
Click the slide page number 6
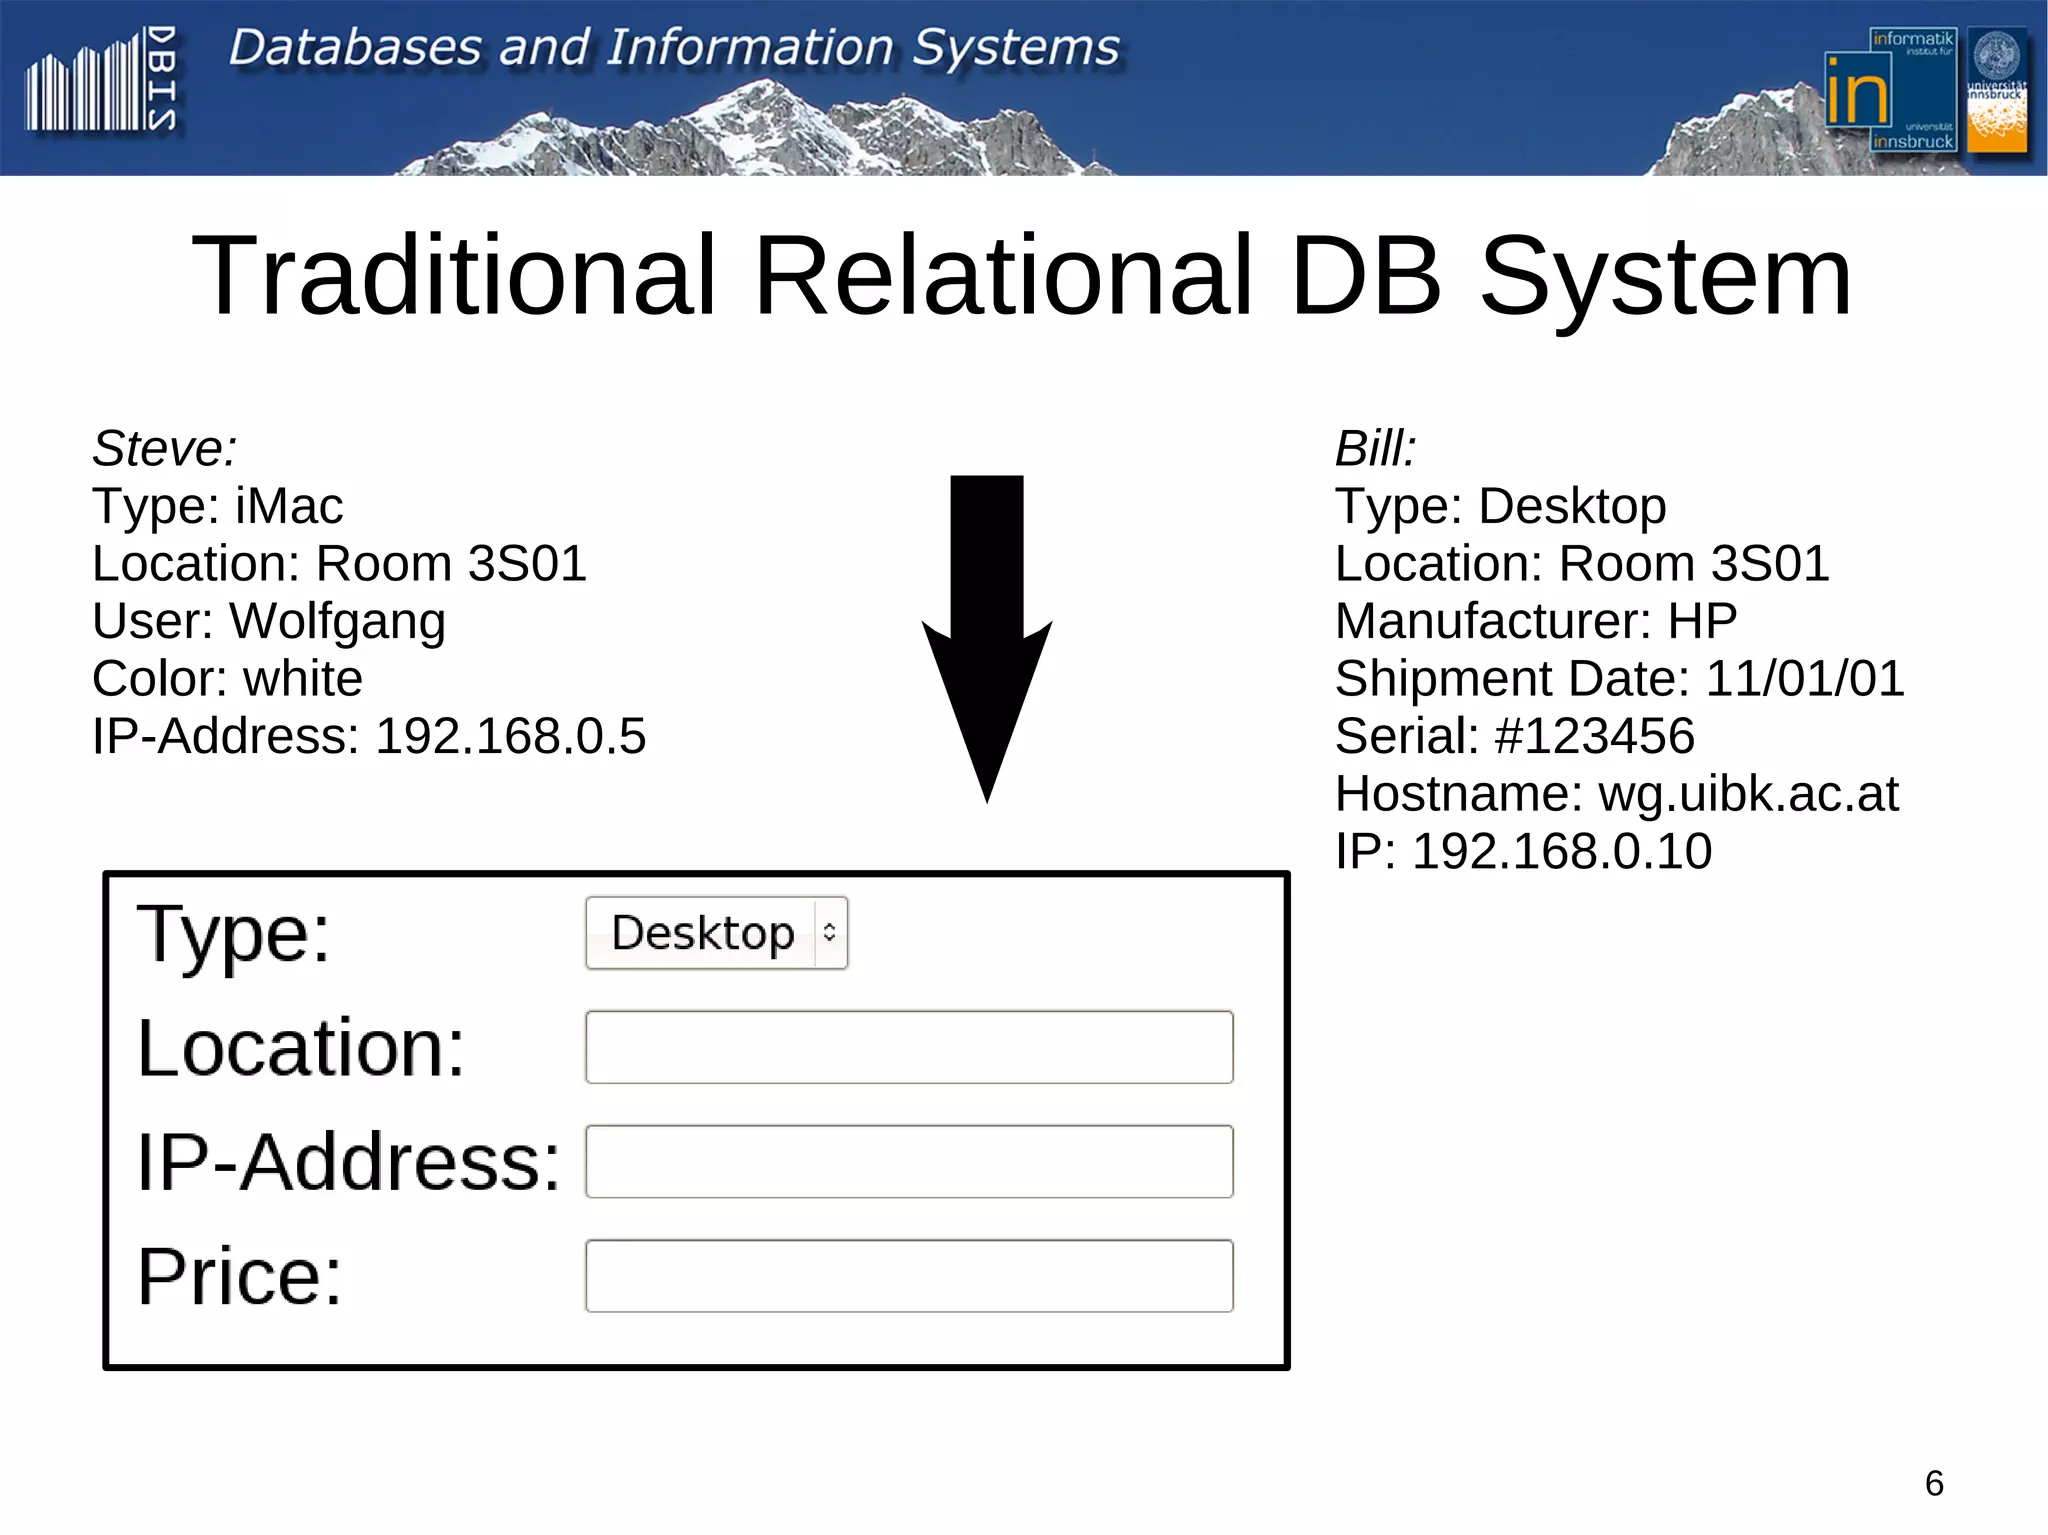tap(1934, 1483)
